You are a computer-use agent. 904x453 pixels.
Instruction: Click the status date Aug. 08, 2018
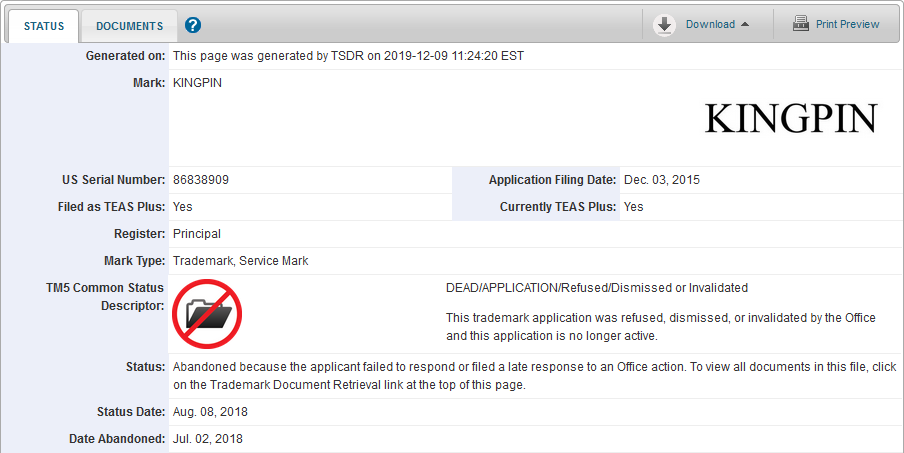click(x=210, y=412)
